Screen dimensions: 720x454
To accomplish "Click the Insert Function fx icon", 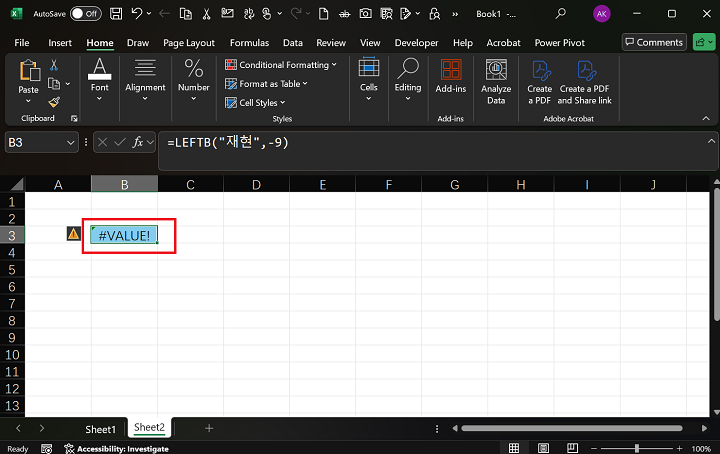I will click(138, 143).
